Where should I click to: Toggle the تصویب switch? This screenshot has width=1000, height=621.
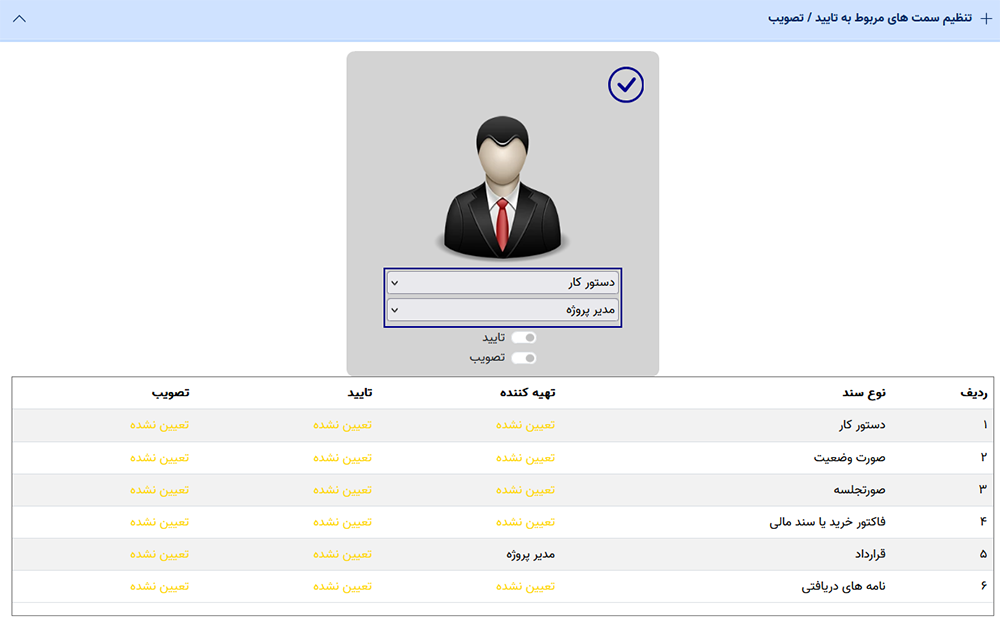[x=524, y=358]
